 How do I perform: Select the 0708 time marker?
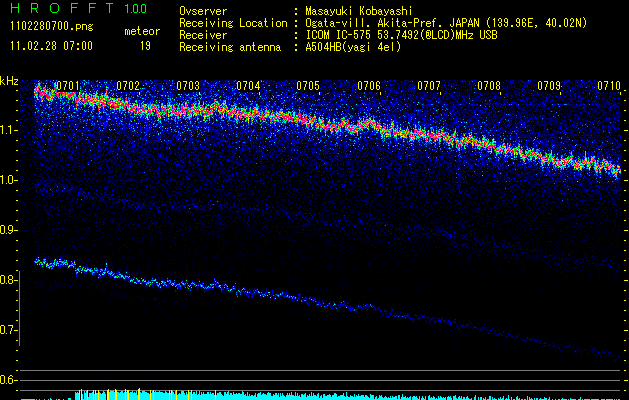pyautogui.click(x=489, y=86)
